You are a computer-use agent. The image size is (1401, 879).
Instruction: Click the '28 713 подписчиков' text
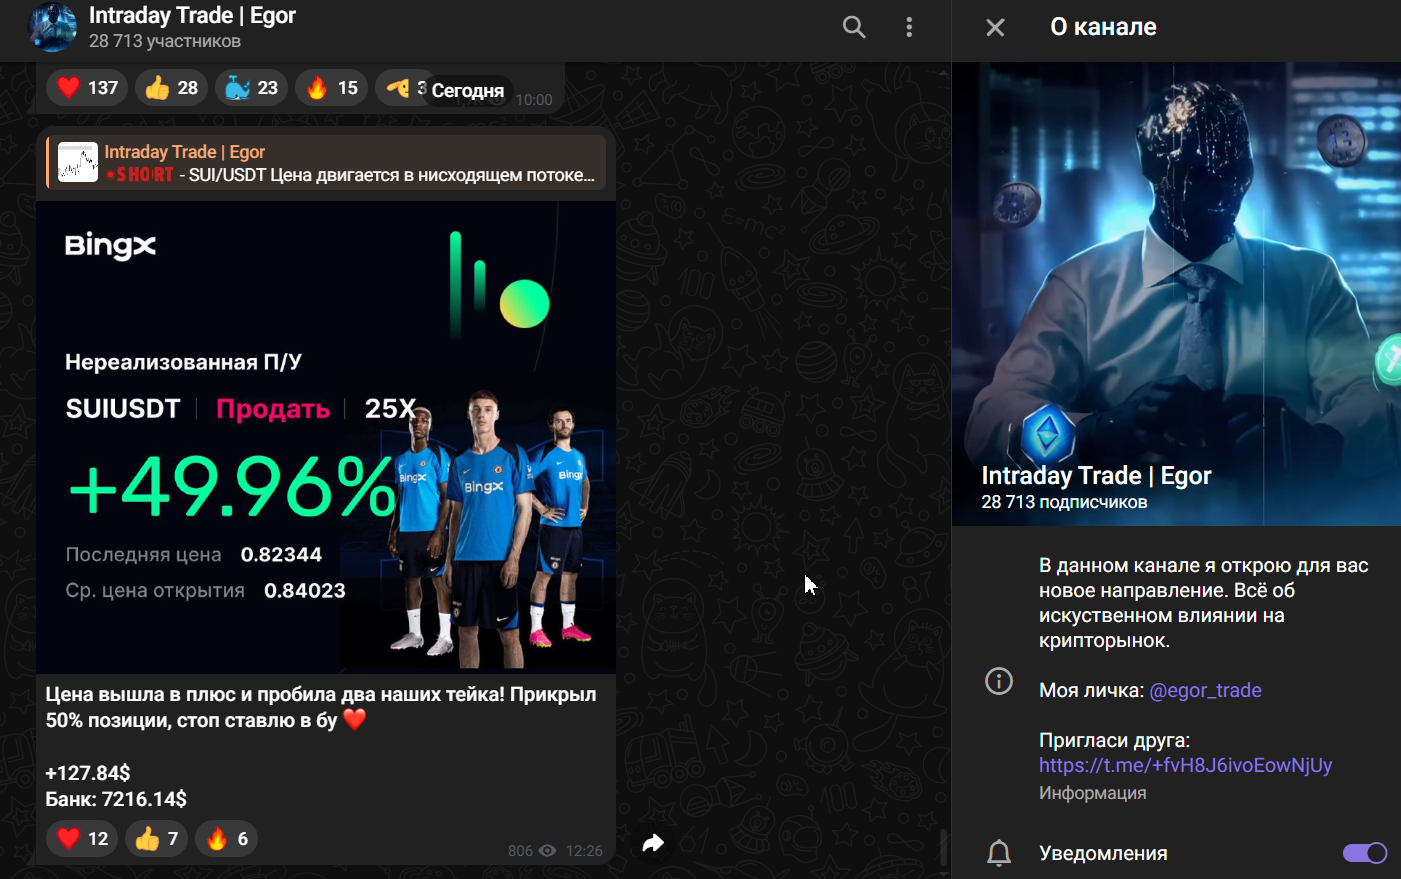tap(1064, 502)
